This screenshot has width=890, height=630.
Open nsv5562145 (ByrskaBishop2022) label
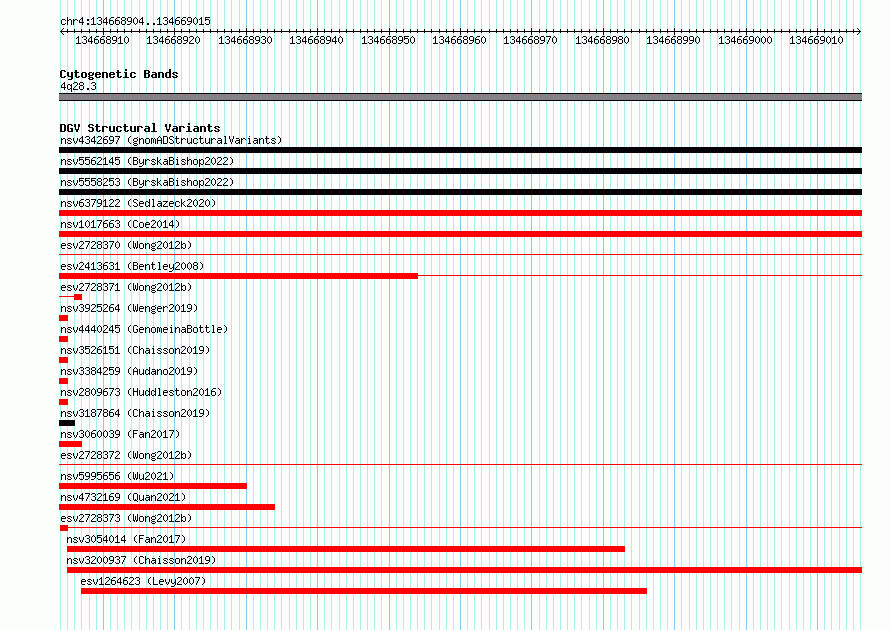(x=147, y=161)
